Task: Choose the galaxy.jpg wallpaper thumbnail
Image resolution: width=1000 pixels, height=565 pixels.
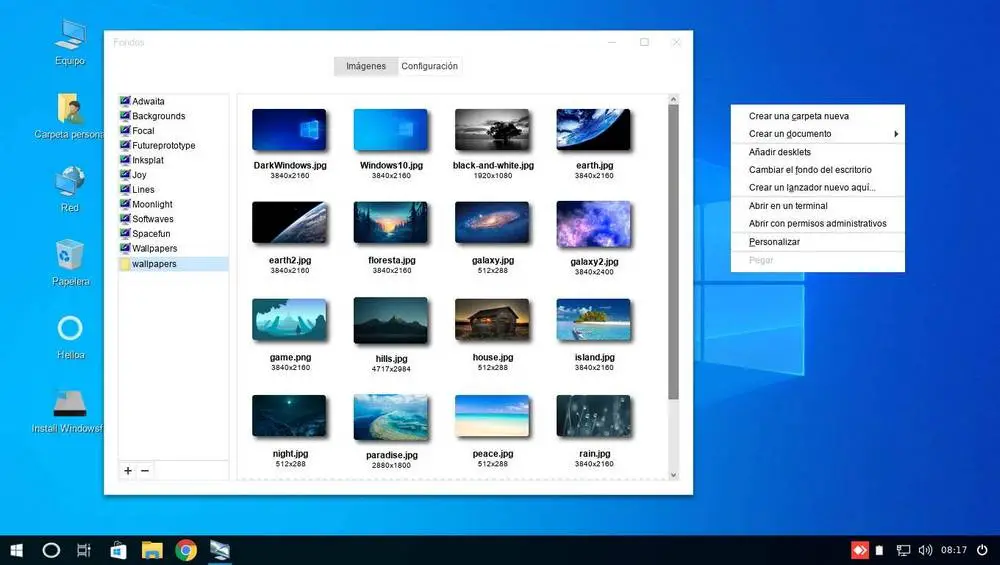Action: tap(492, 223)
